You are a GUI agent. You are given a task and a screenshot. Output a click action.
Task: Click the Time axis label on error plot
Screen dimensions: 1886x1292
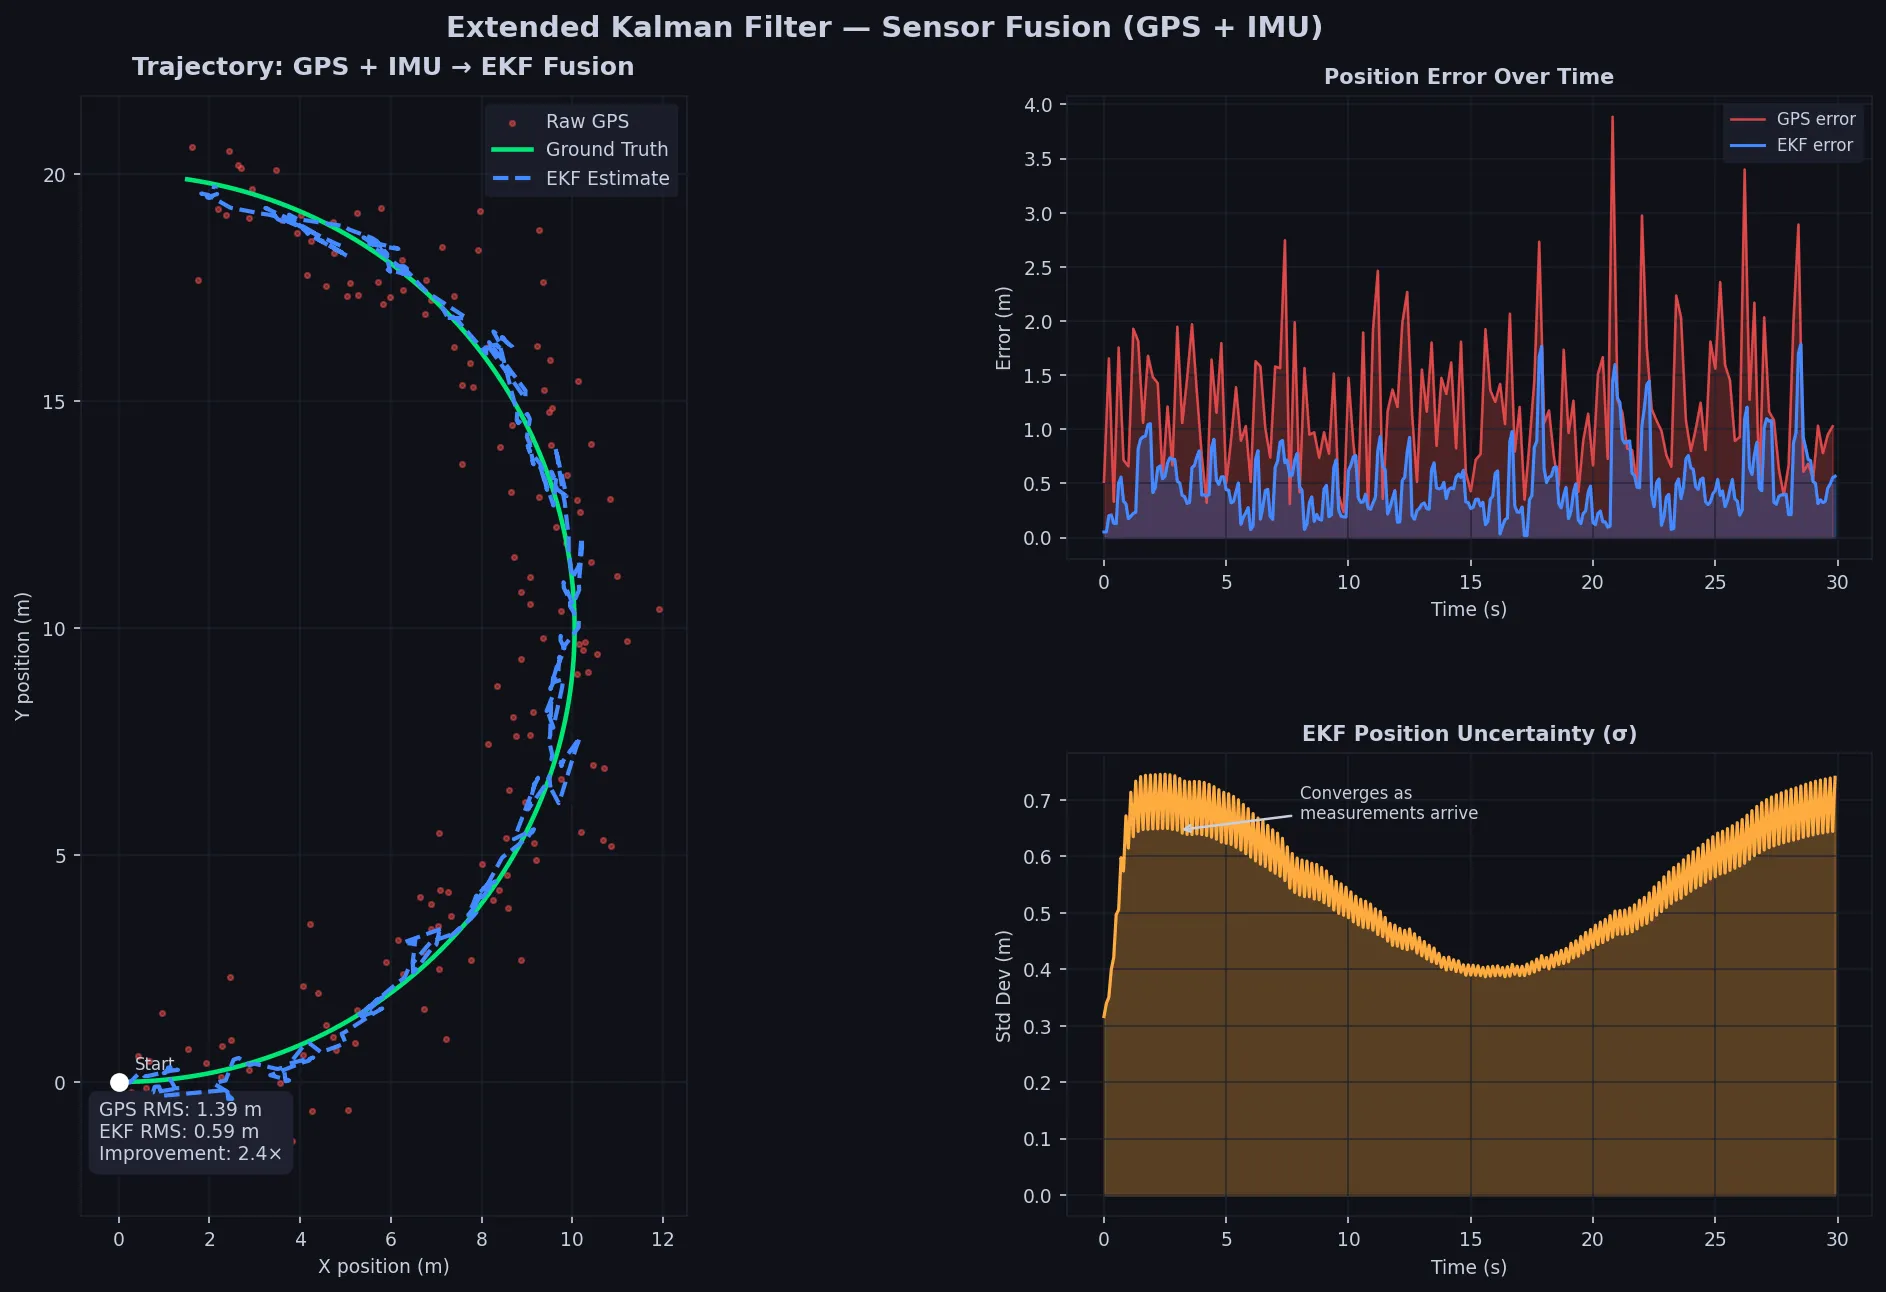(x=1468, y=609)
